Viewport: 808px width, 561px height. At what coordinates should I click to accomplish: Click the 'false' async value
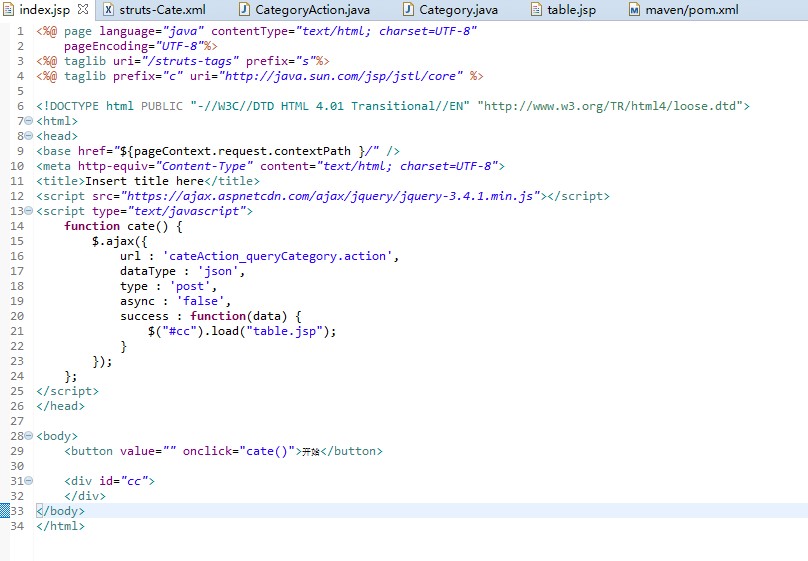(200, 301)
